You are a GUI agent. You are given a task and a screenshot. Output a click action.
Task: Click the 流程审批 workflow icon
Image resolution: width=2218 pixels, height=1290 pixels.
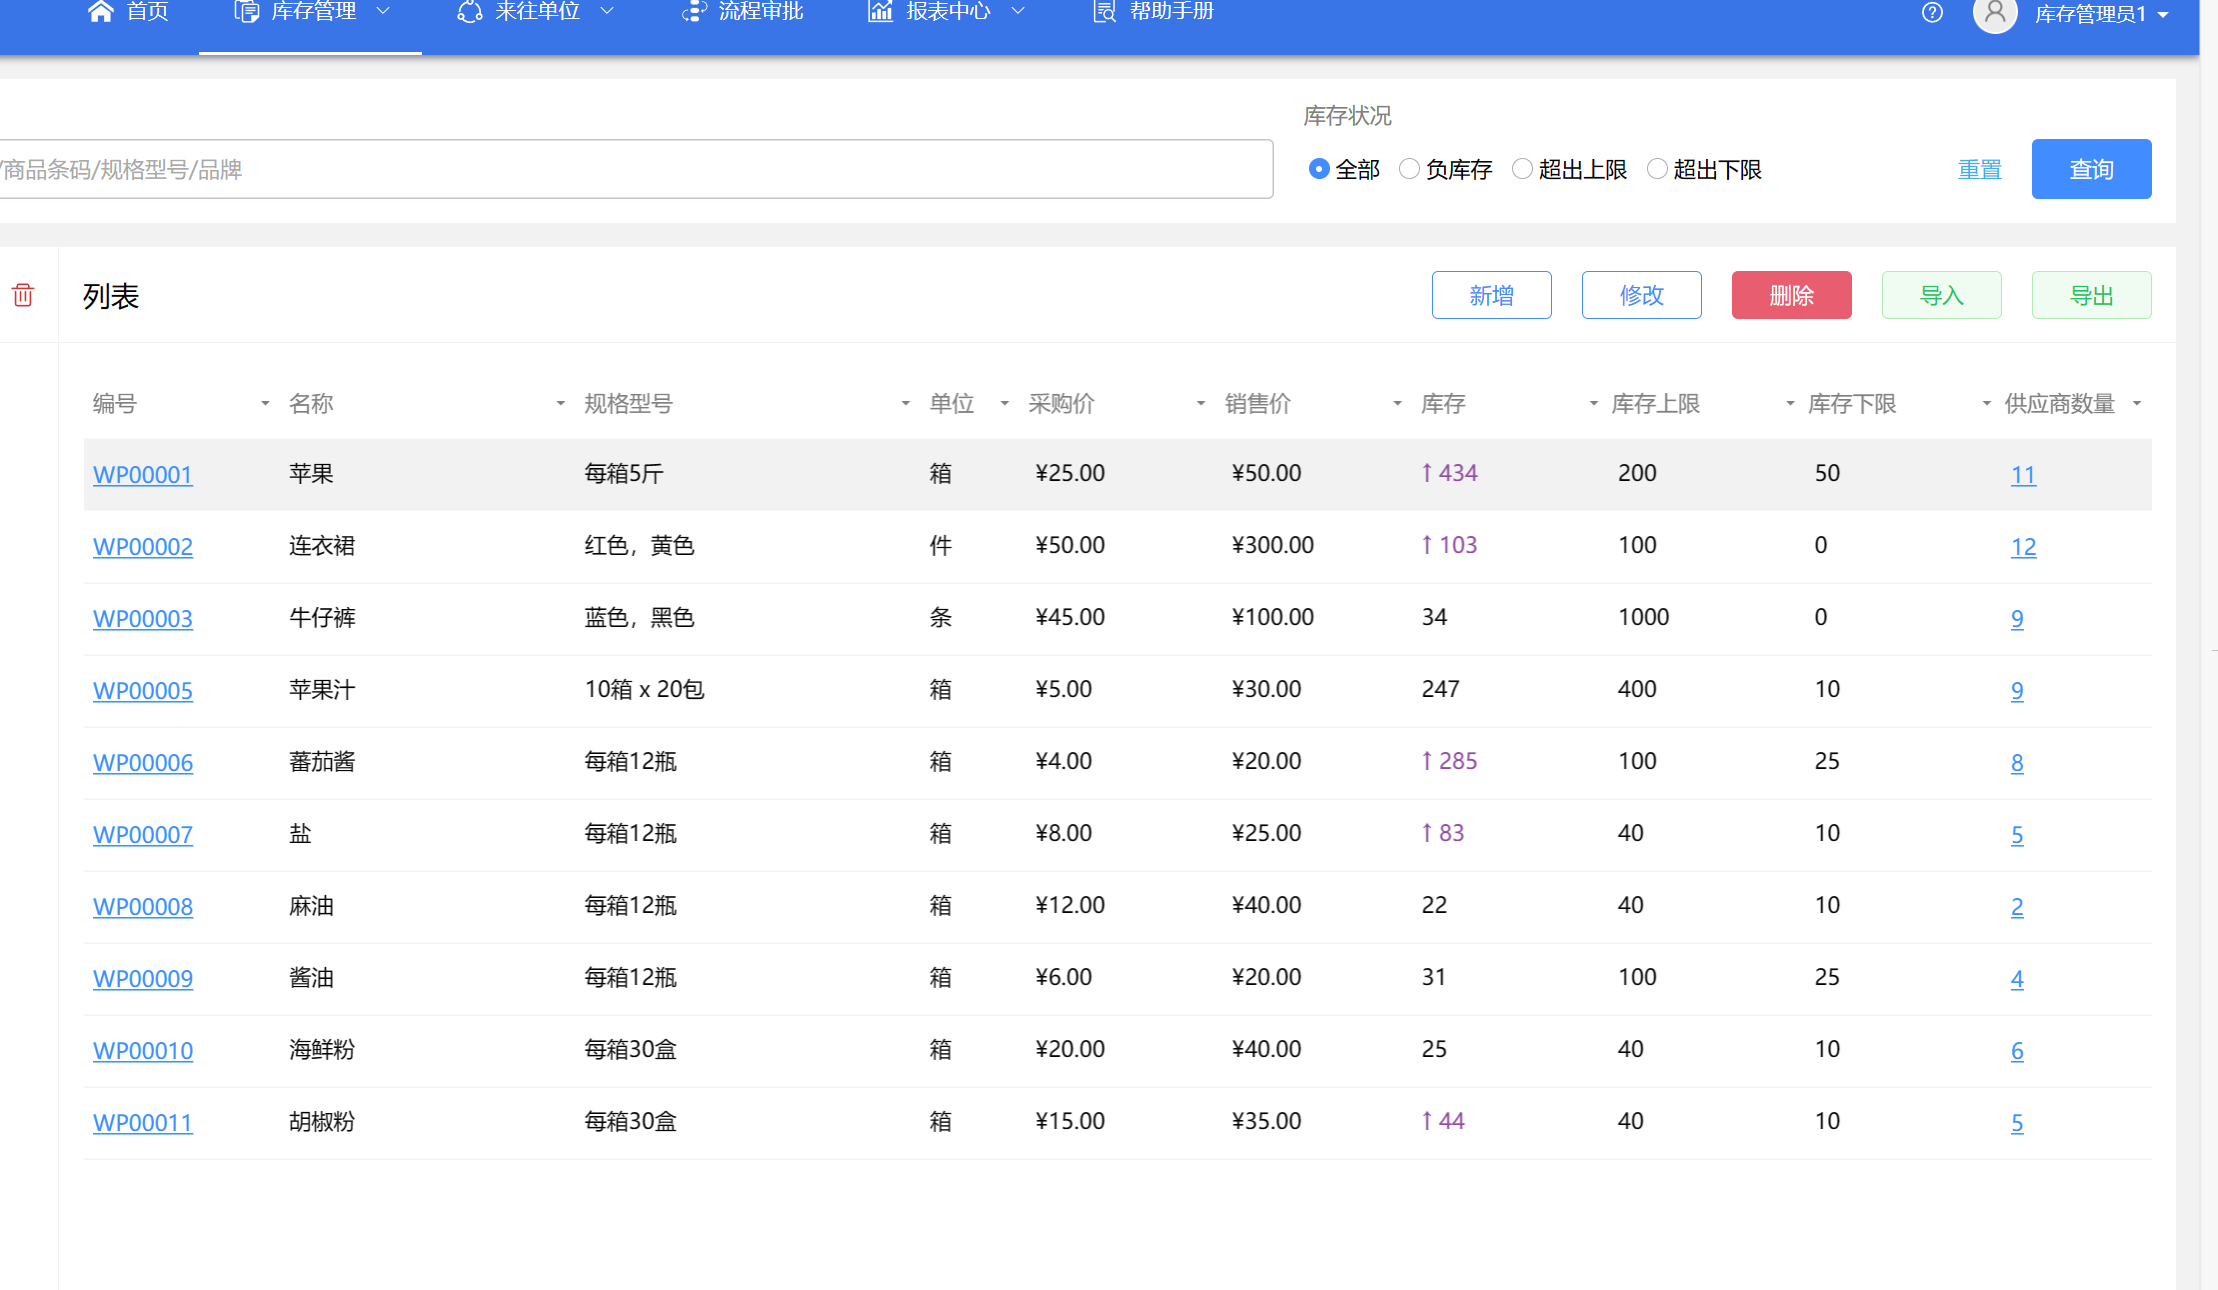click(693, 11)
